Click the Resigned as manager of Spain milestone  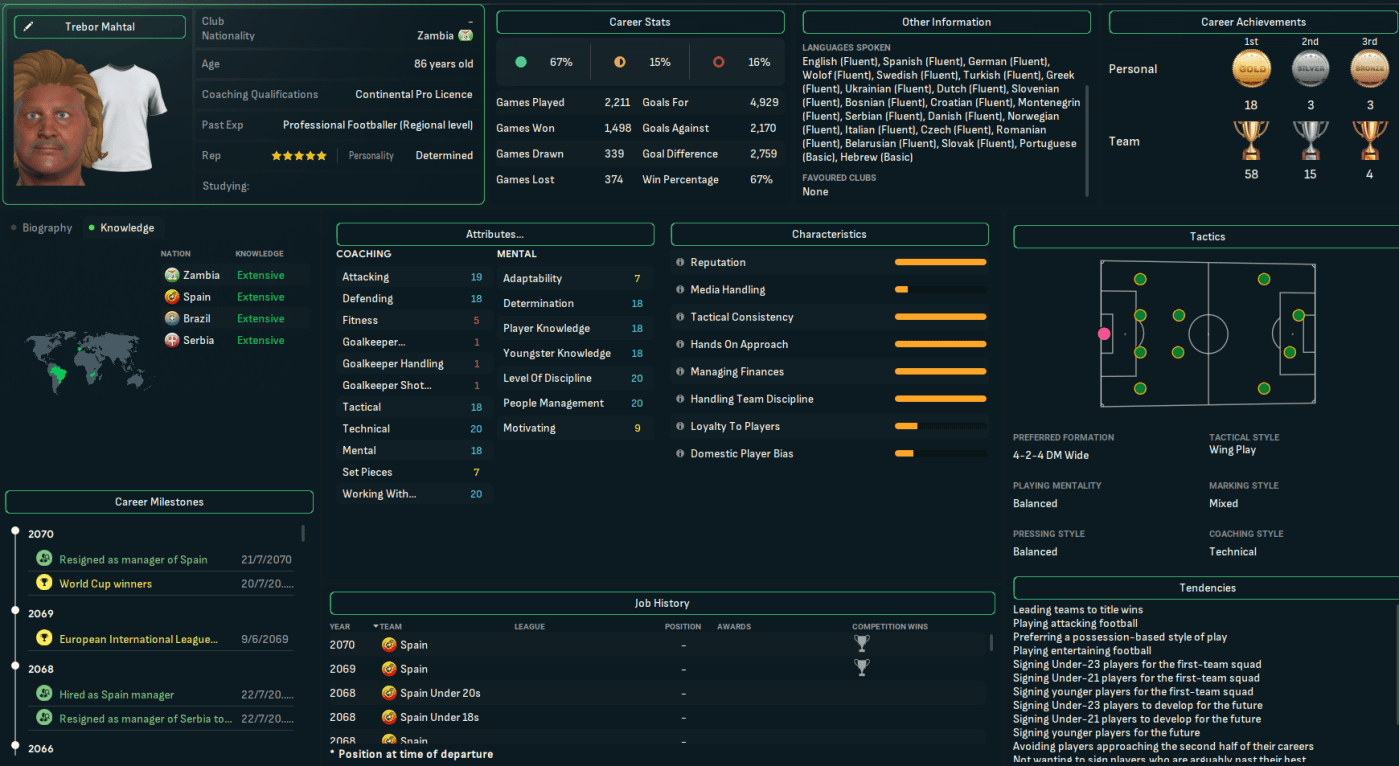[133, 560]
